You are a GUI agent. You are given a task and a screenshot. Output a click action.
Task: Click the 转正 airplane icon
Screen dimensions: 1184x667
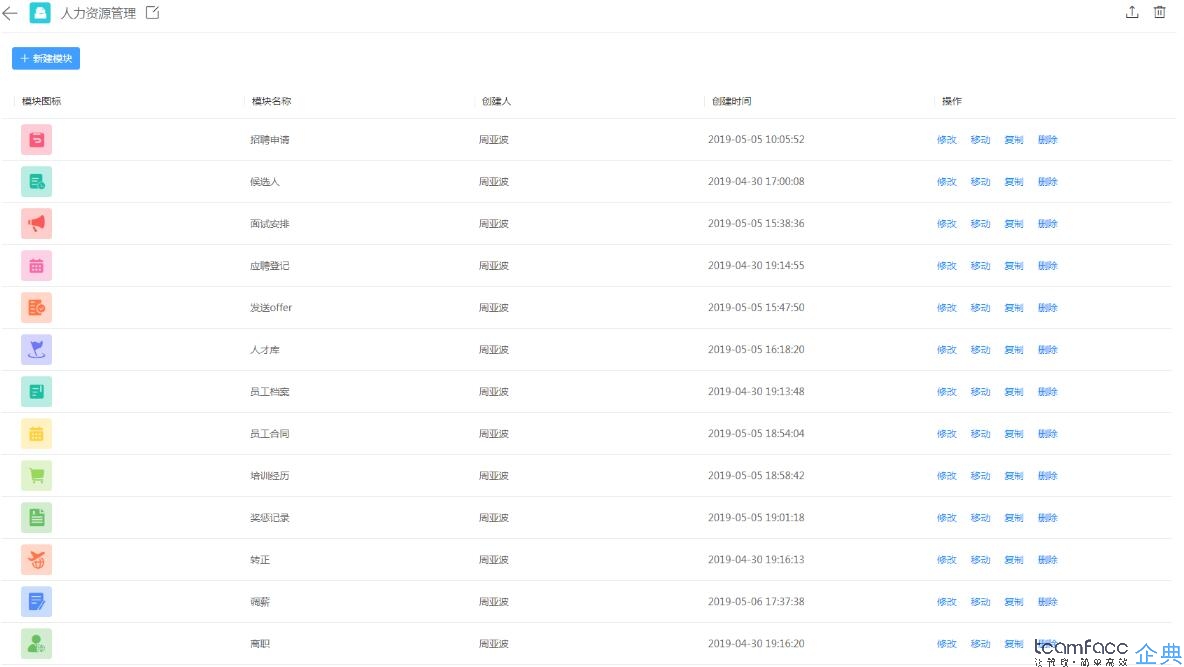[36, 560]
